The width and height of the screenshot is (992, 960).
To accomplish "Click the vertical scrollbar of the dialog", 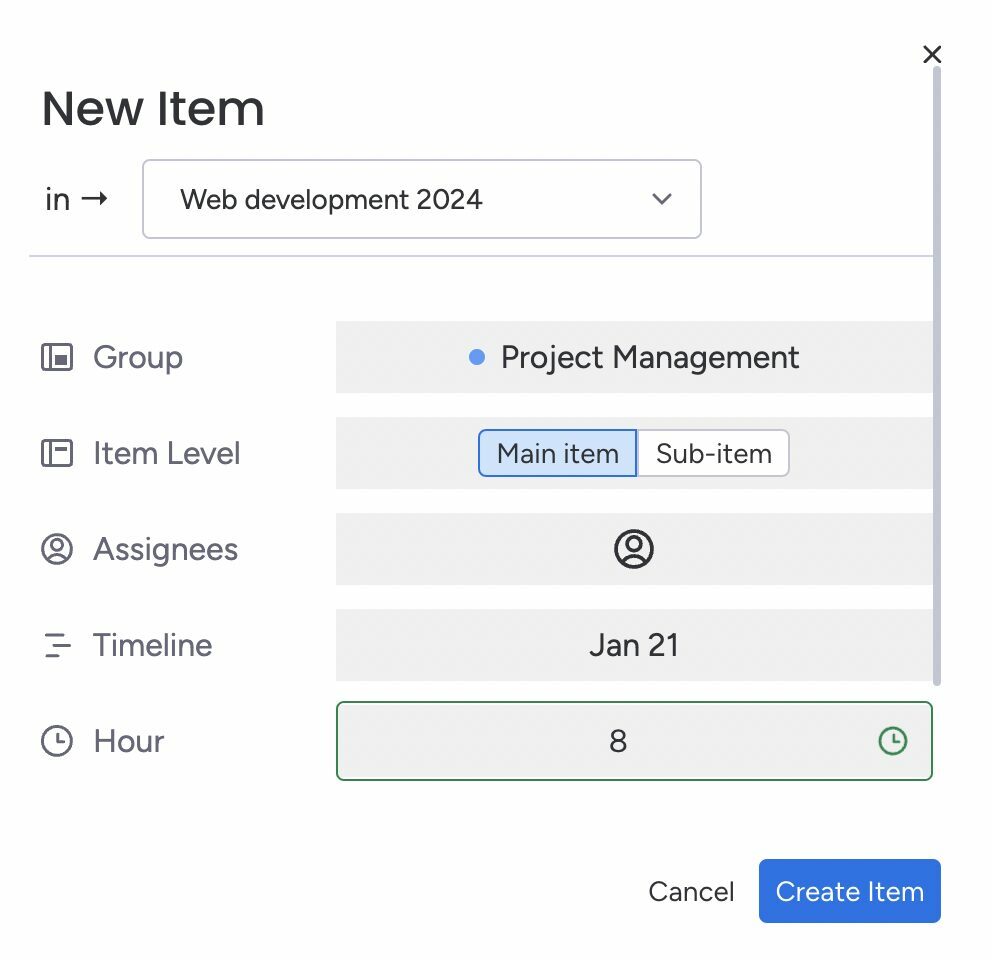I will [937, 375].
